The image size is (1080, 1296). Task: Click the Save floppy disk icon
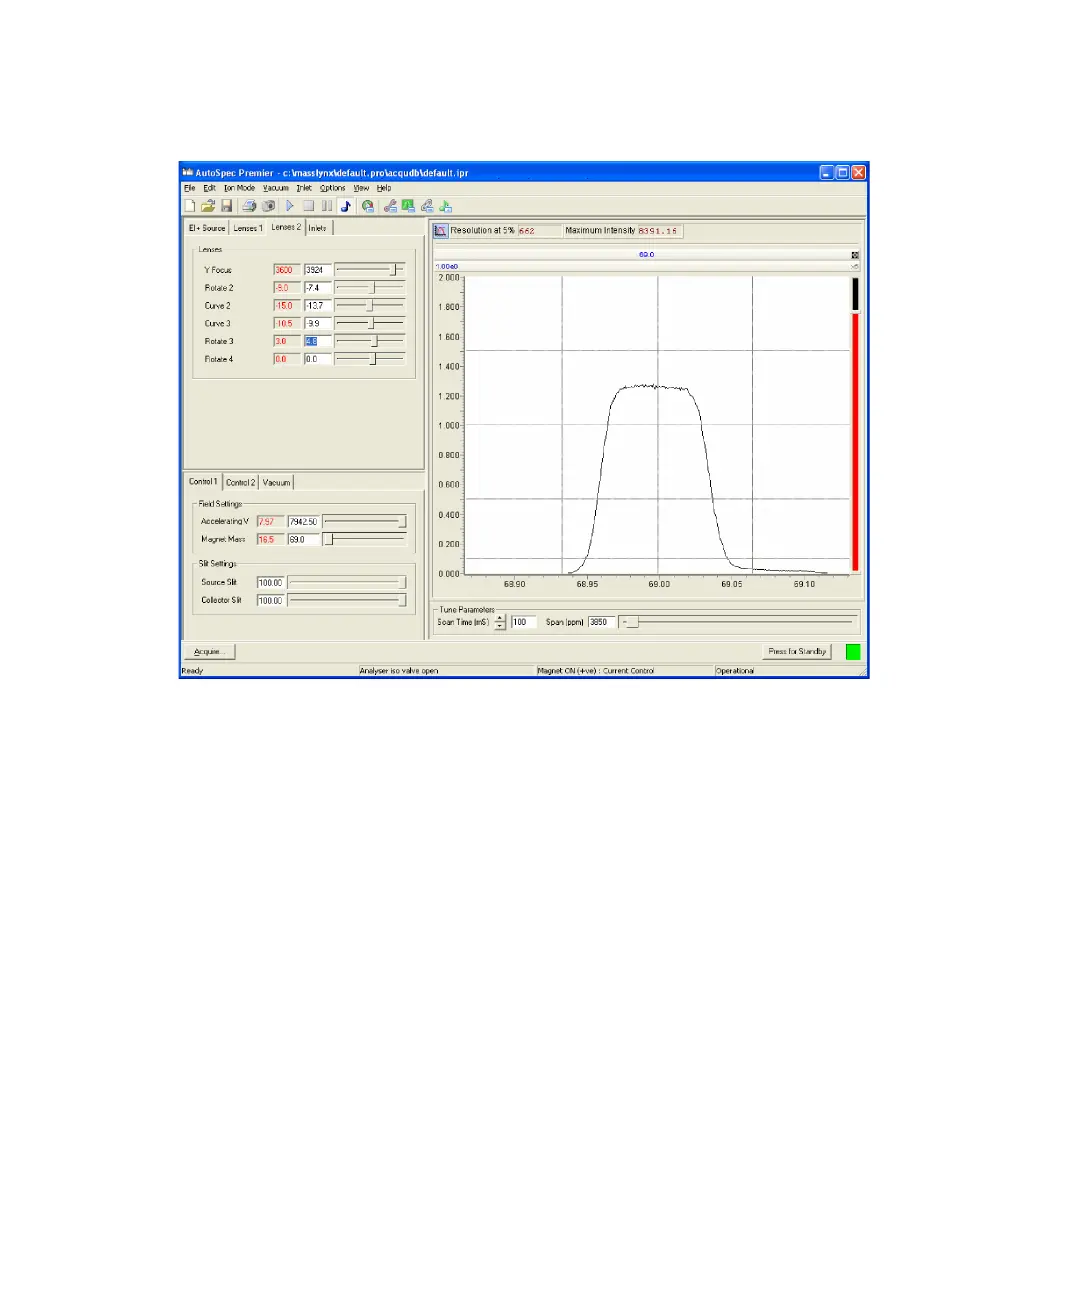pos(226,206)
